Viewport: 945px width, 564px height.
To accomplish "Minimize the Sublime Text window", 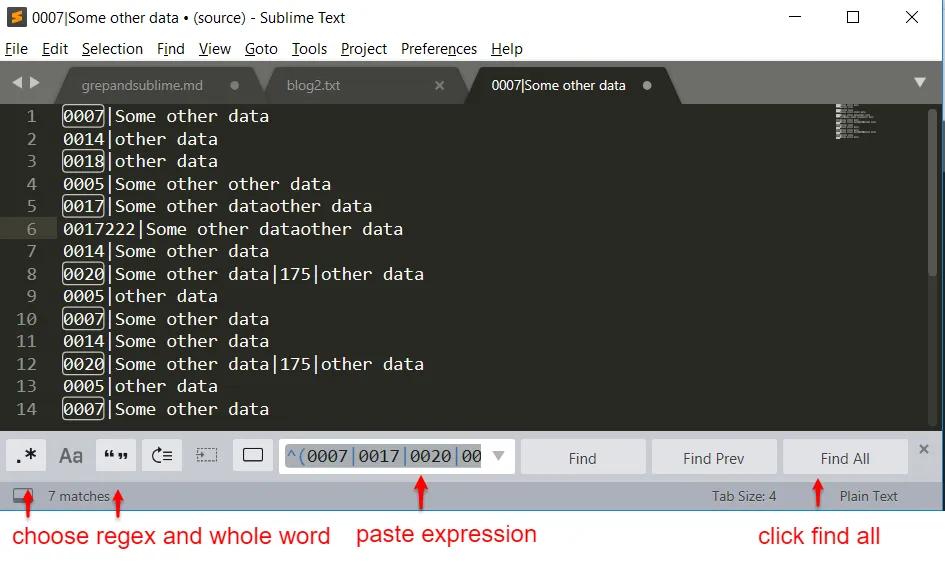I will pos(795,17).
